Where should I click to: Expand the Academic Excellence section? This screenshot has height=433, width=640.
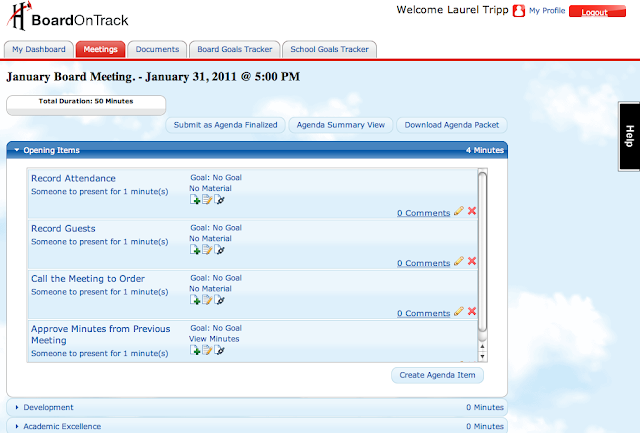click(x=17, y=426)
